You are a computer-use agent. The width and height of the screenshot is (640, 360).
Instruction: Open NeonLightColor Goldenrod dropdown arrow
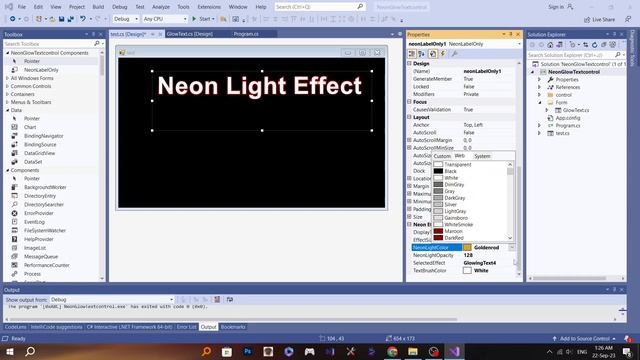pos(511,247)
